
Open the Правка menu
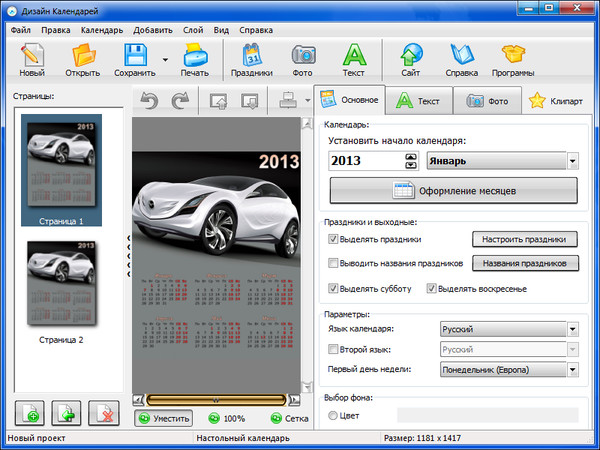coord(55,30)
